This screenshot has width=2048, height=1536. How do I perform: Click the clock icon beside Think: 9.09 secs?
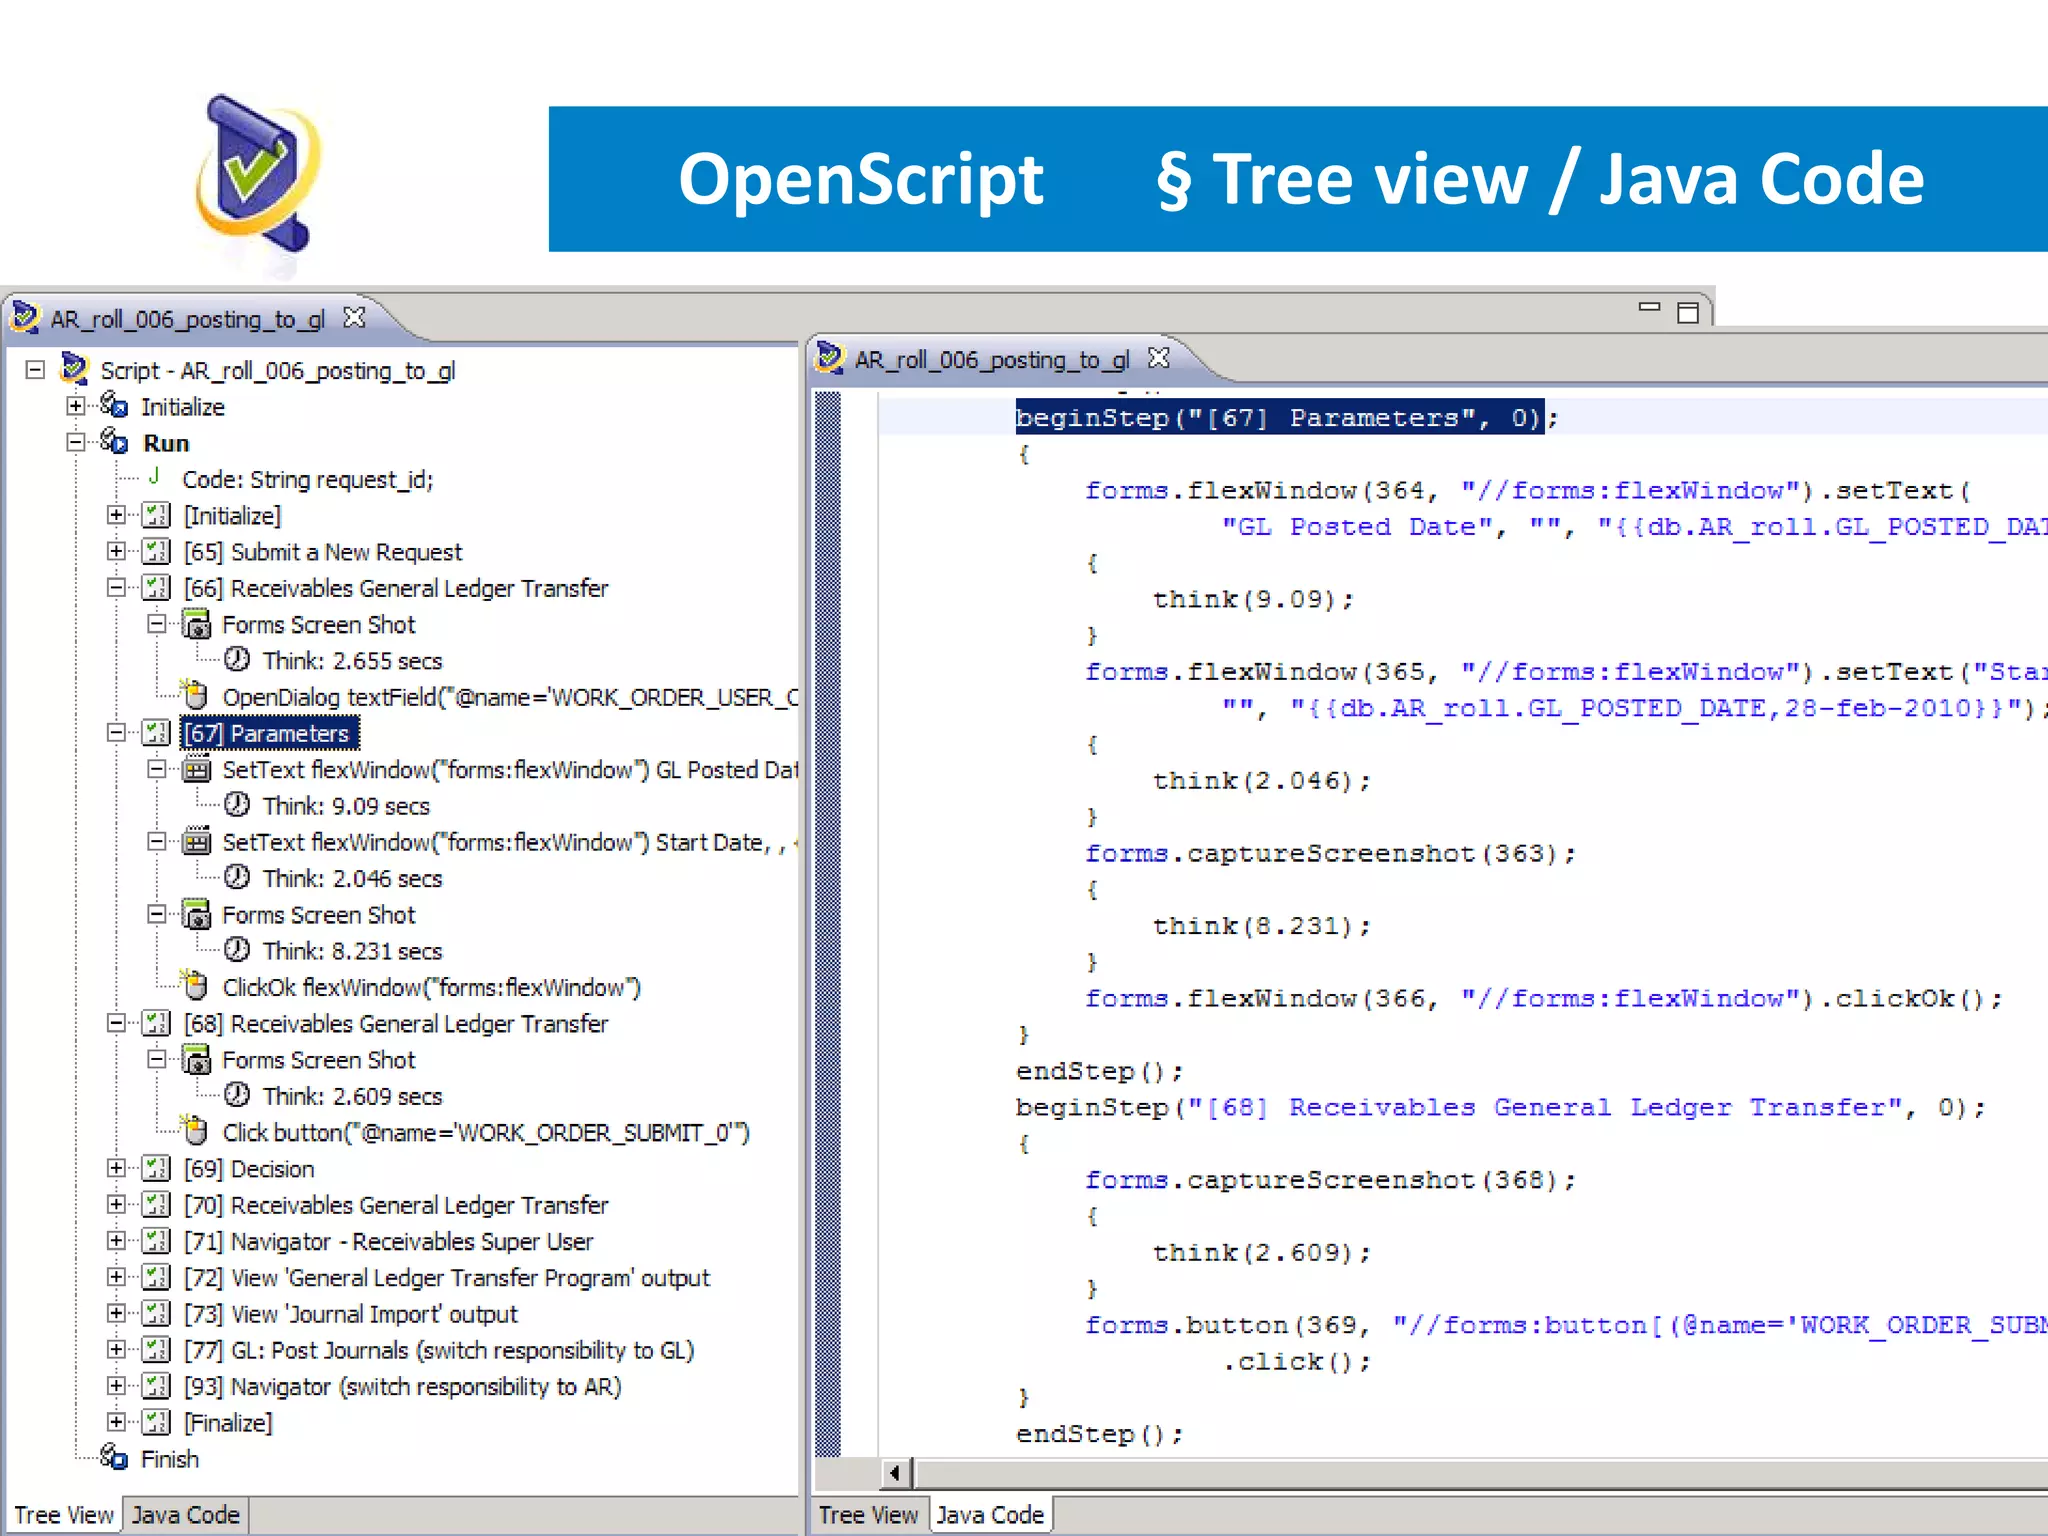pos(237,805)
